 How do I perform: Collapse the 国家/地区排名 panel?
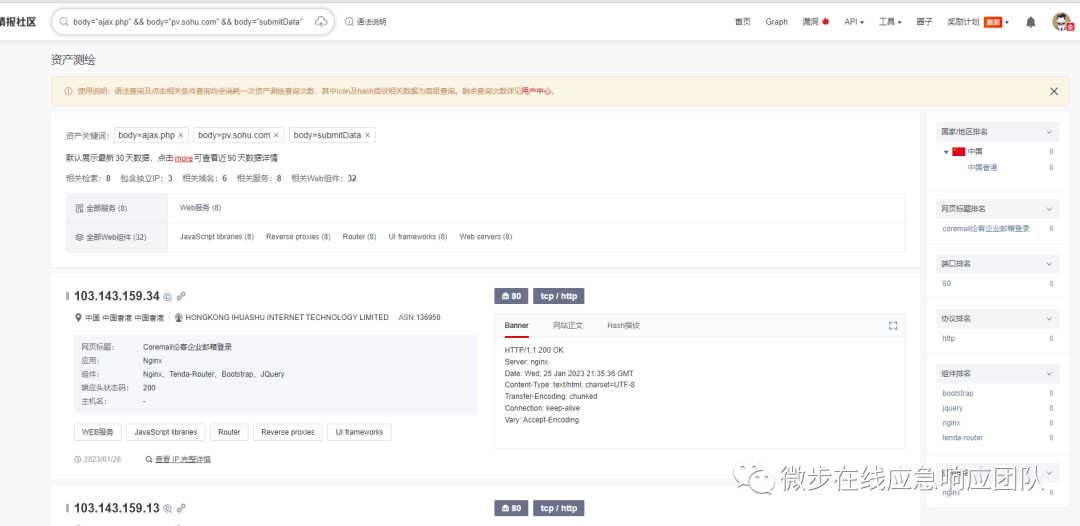tap(1049, 132)
